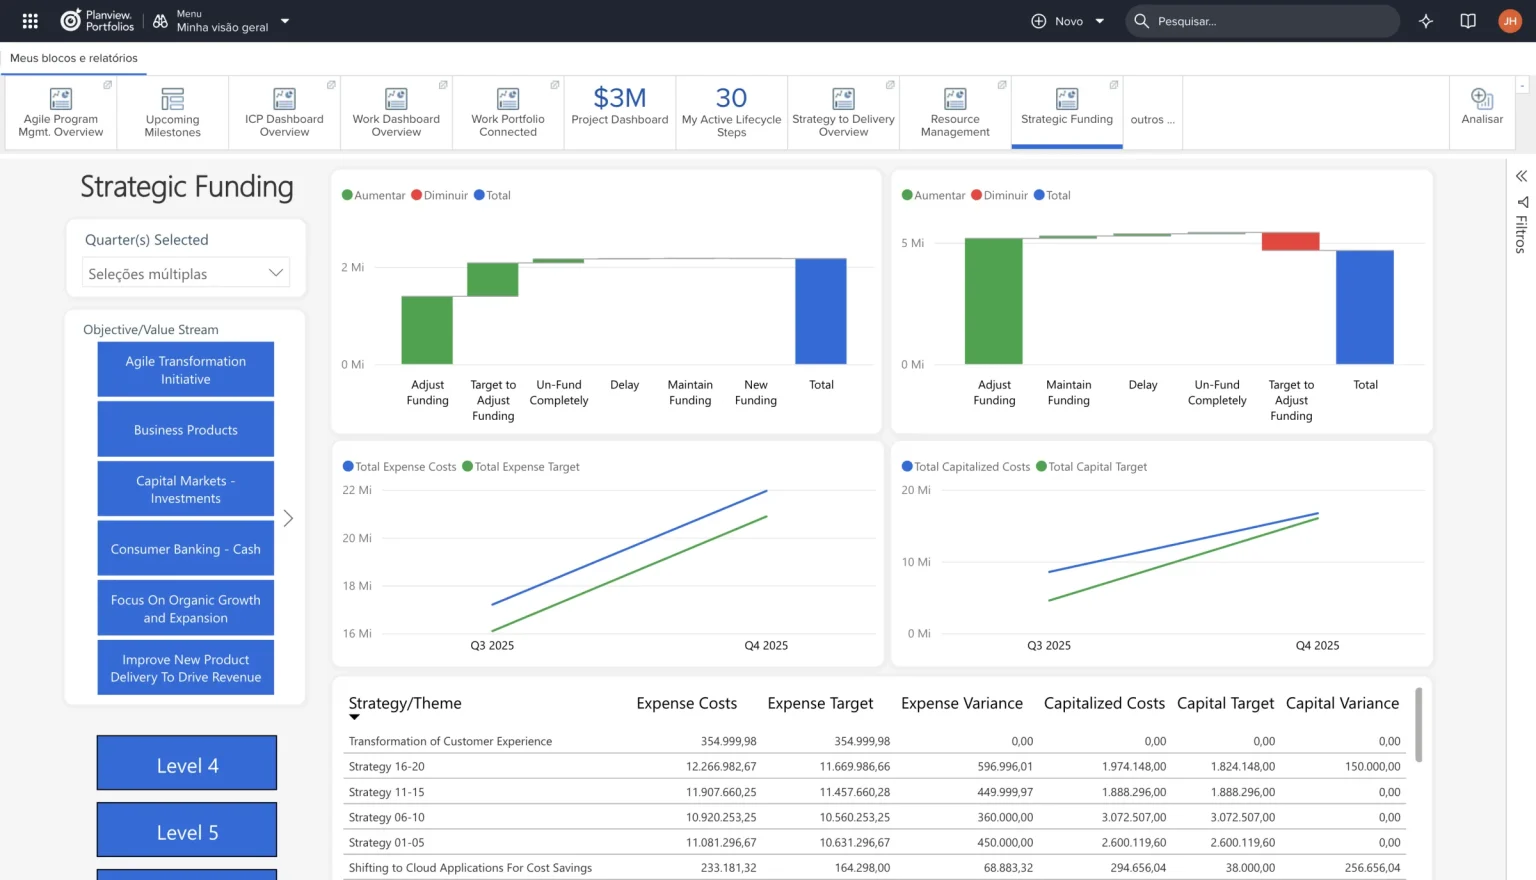The image size is (1536, 880).
Task: Open the outros ... overflow menu
Action: (x=1152, y=119)
